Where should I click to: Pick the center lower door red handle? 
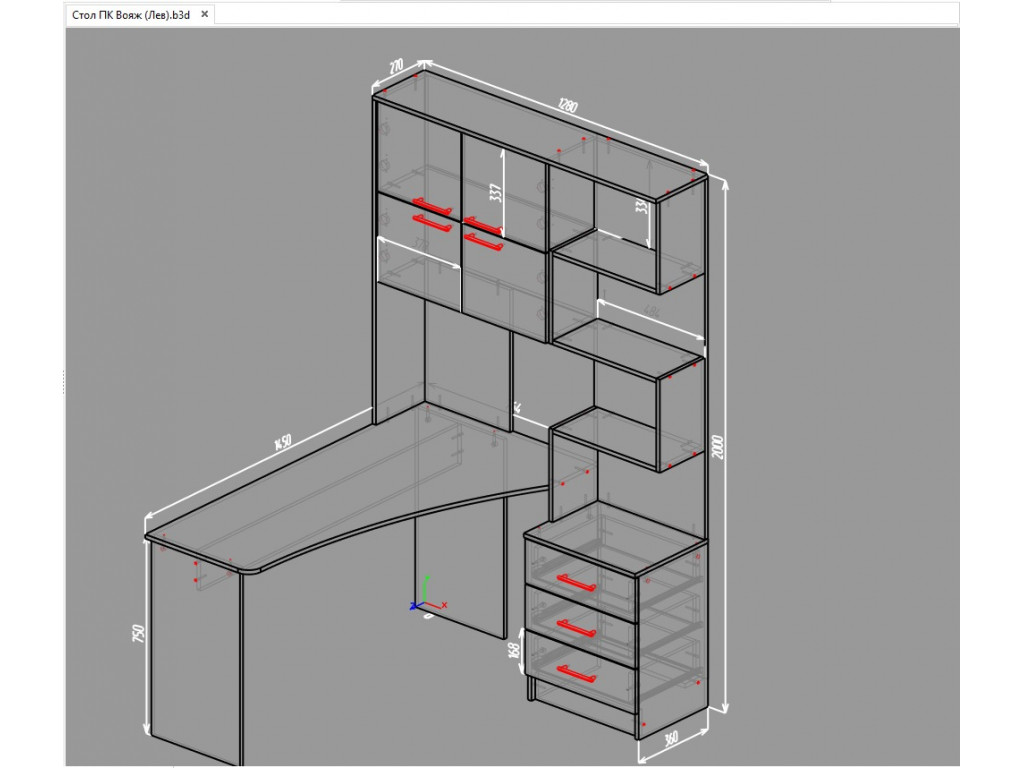[483, 241]
